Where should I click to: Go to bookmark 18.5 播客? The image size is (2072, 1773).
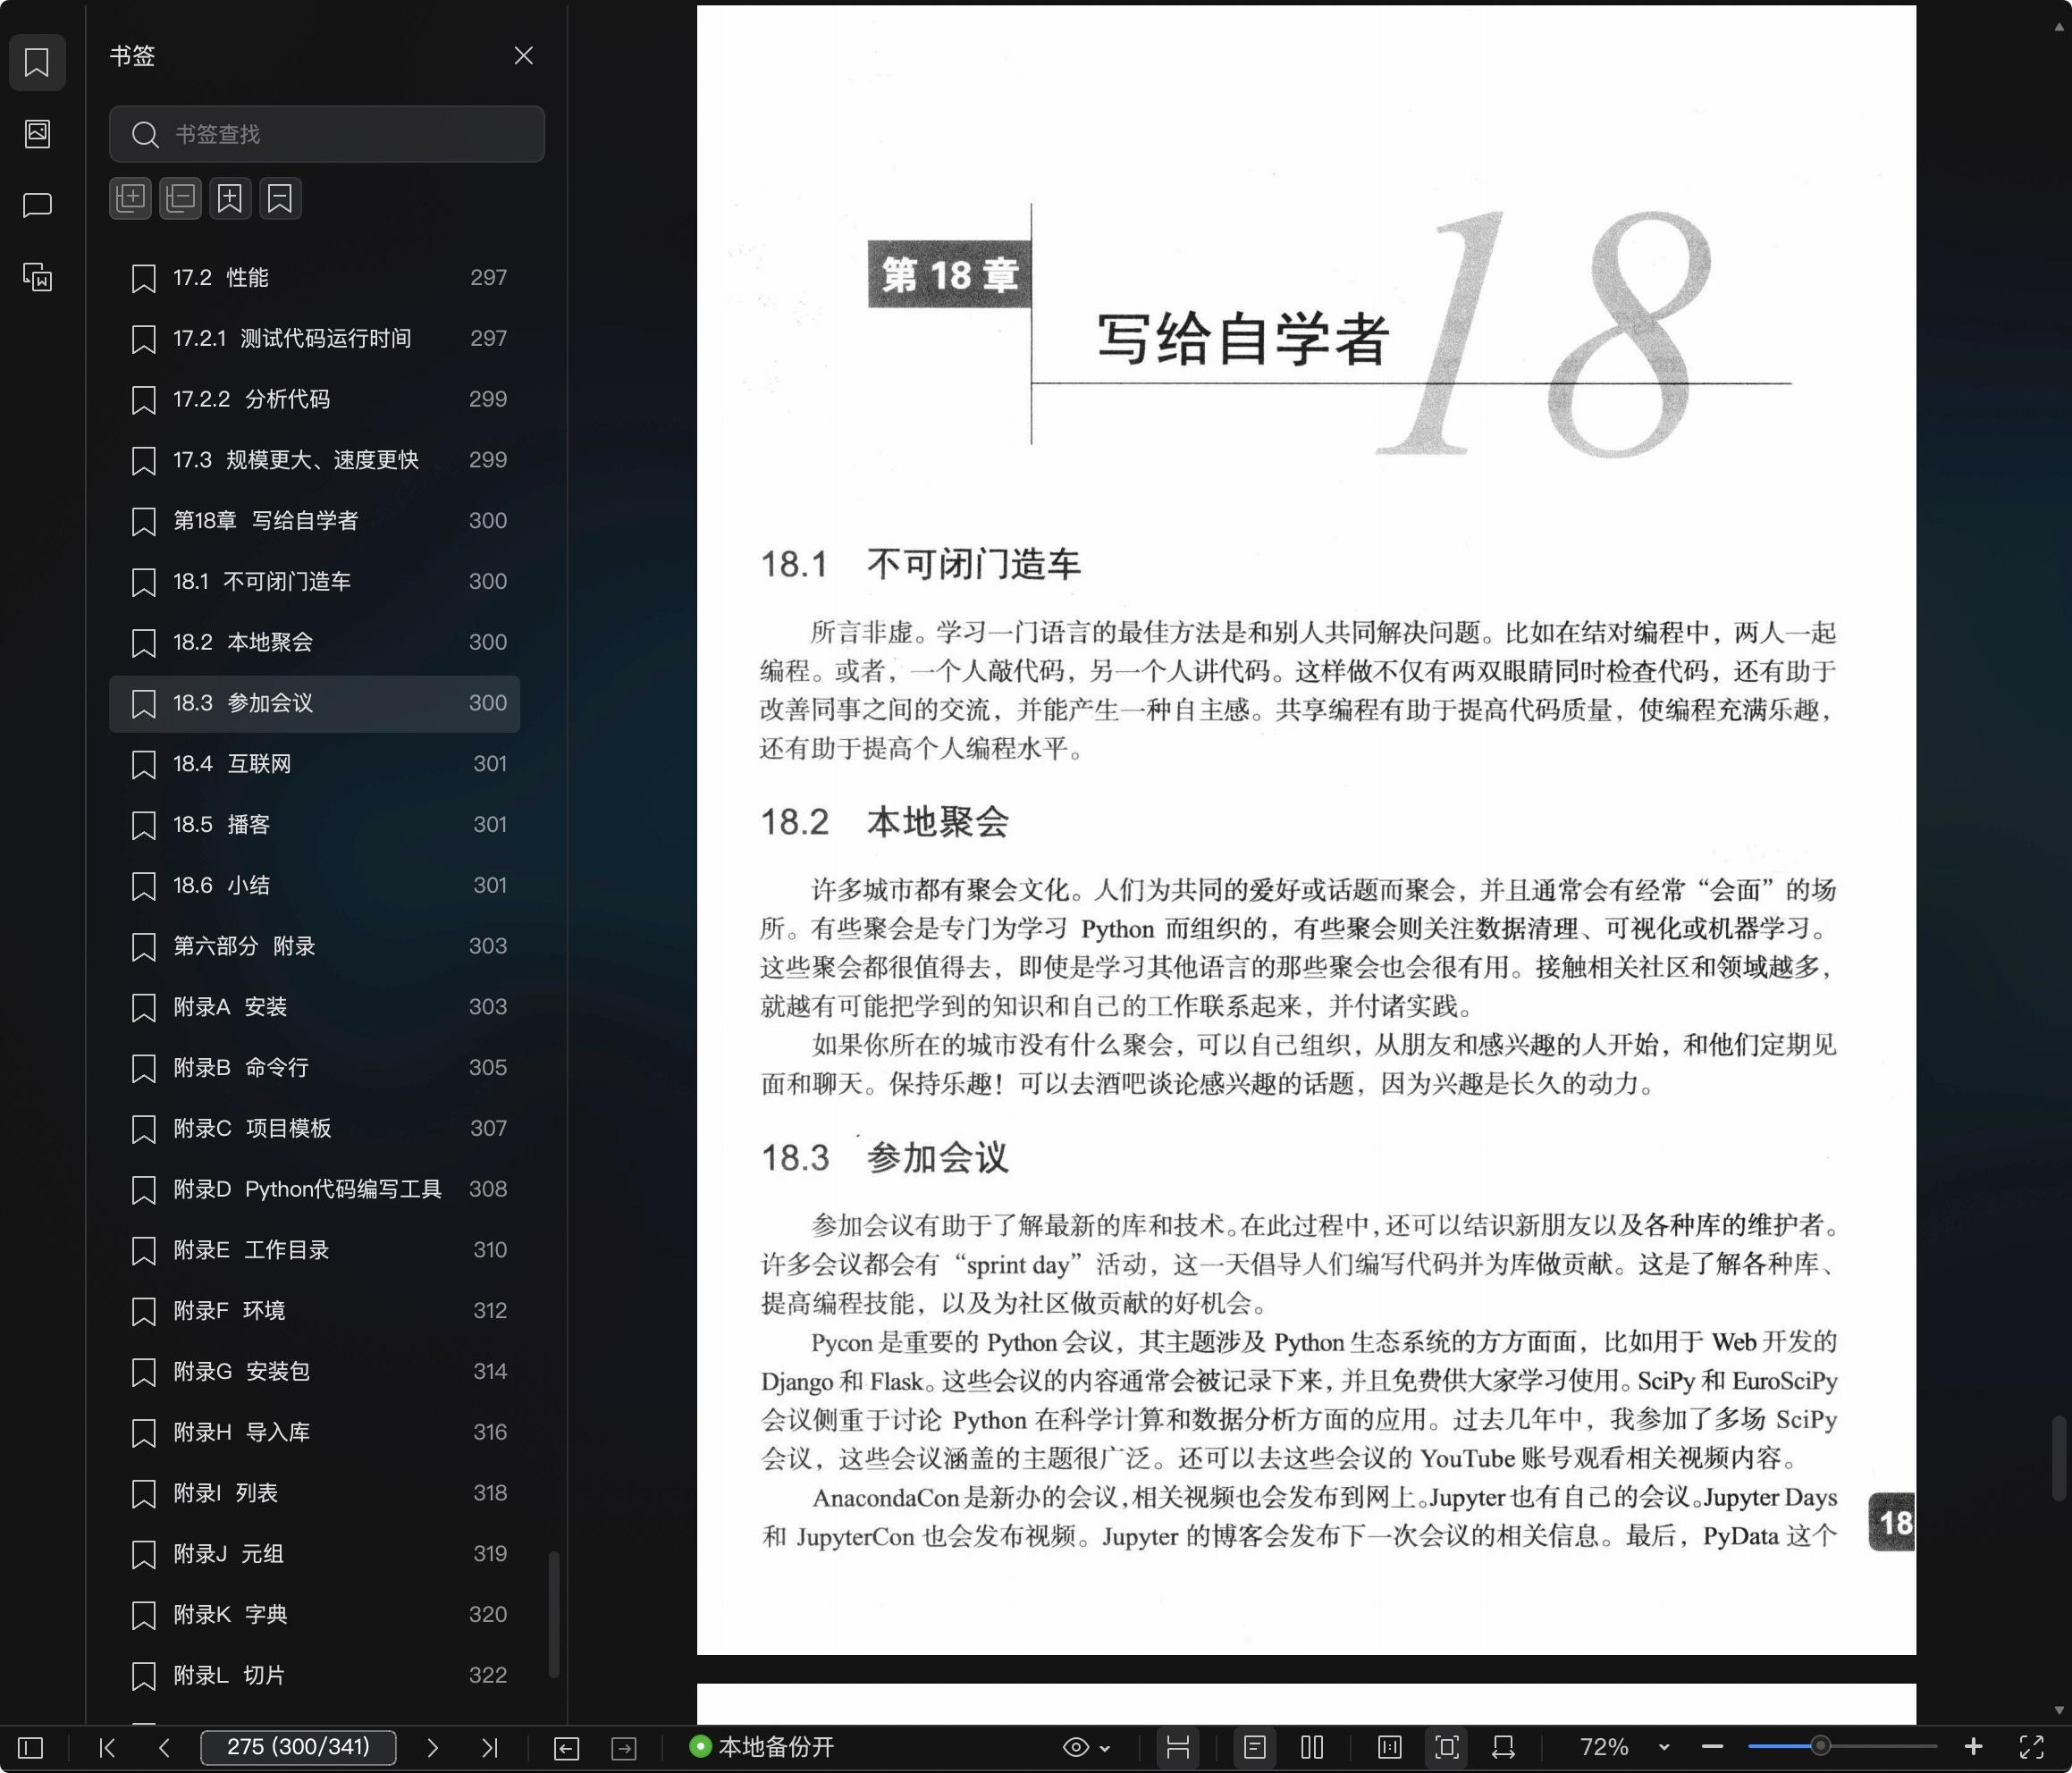pyautogui.click(x=314, y=824)
